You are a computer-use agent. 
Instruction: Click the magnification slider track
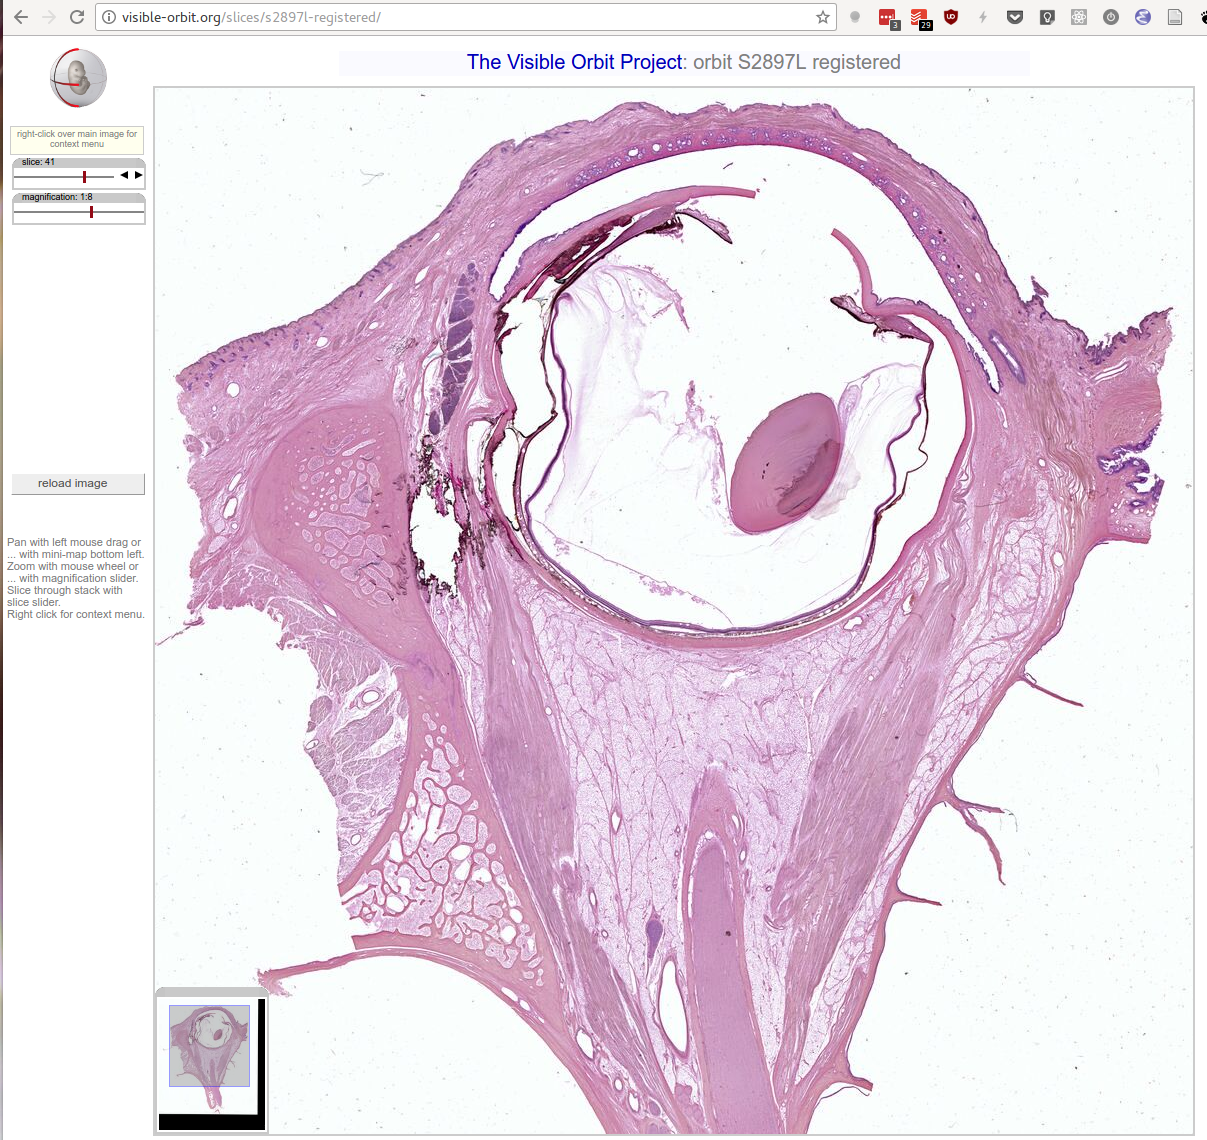point(79,212)
